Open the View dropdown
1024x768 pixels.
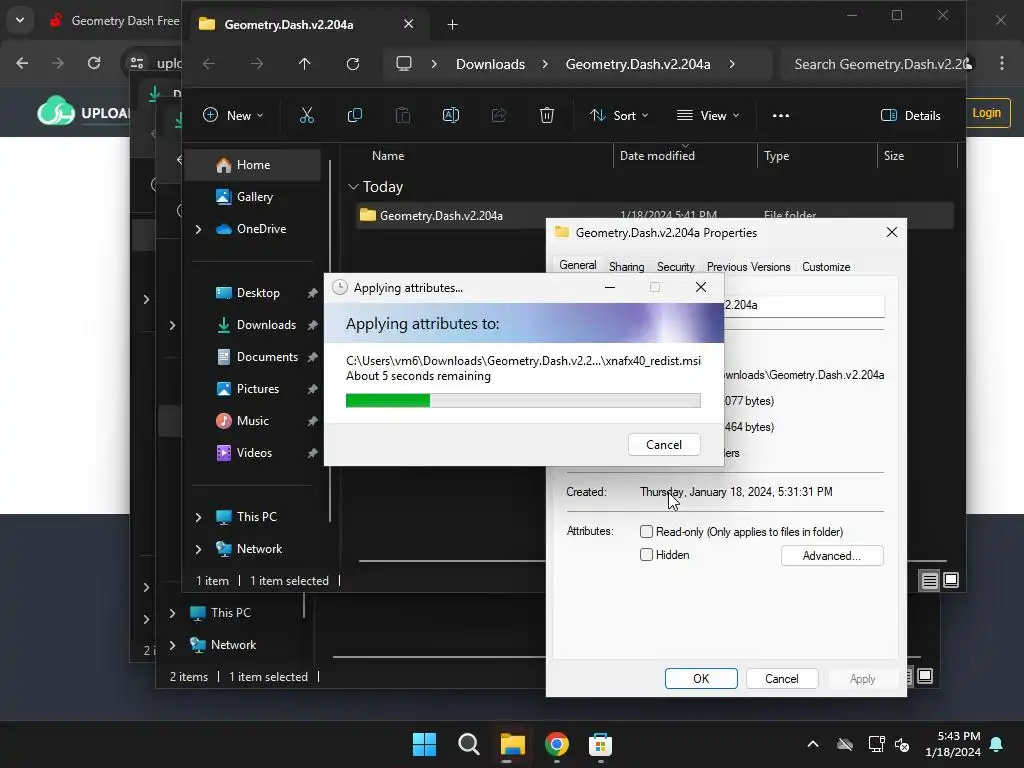pyautogui.click(x=709, y=116)
